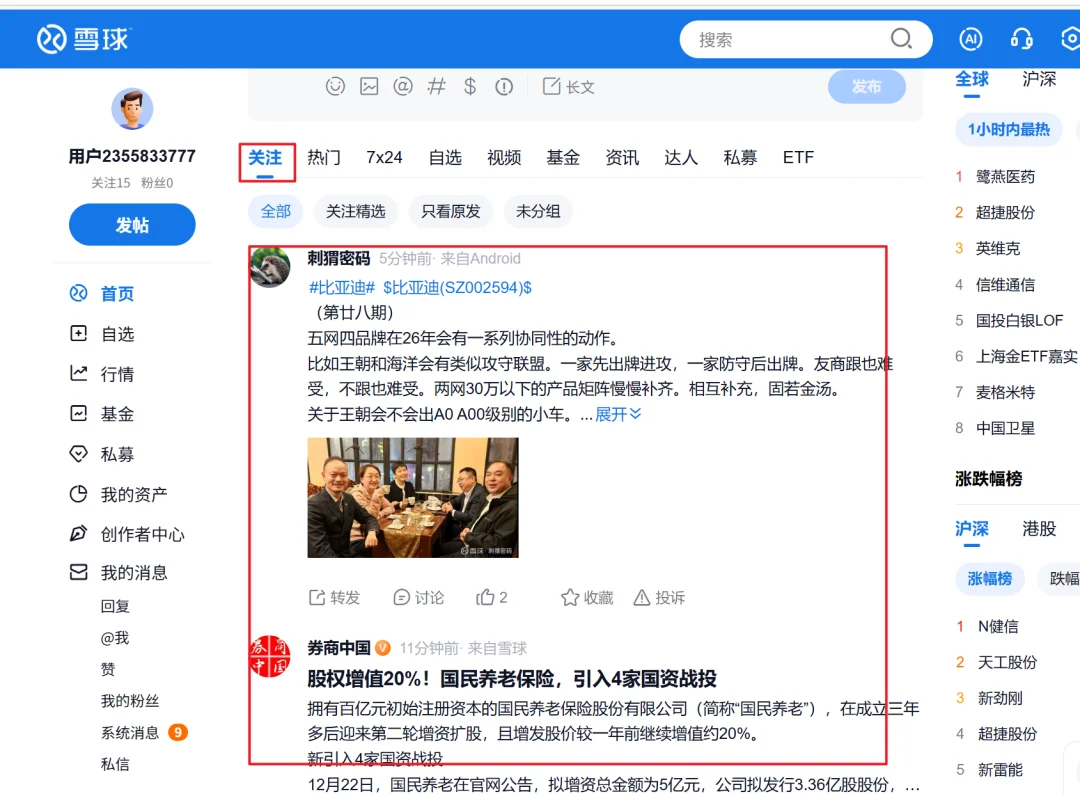Image resolution: width=1080 pixels, height=794 pixels.
Task: Add a topic with # icon
Action: [x=437, y=86]
